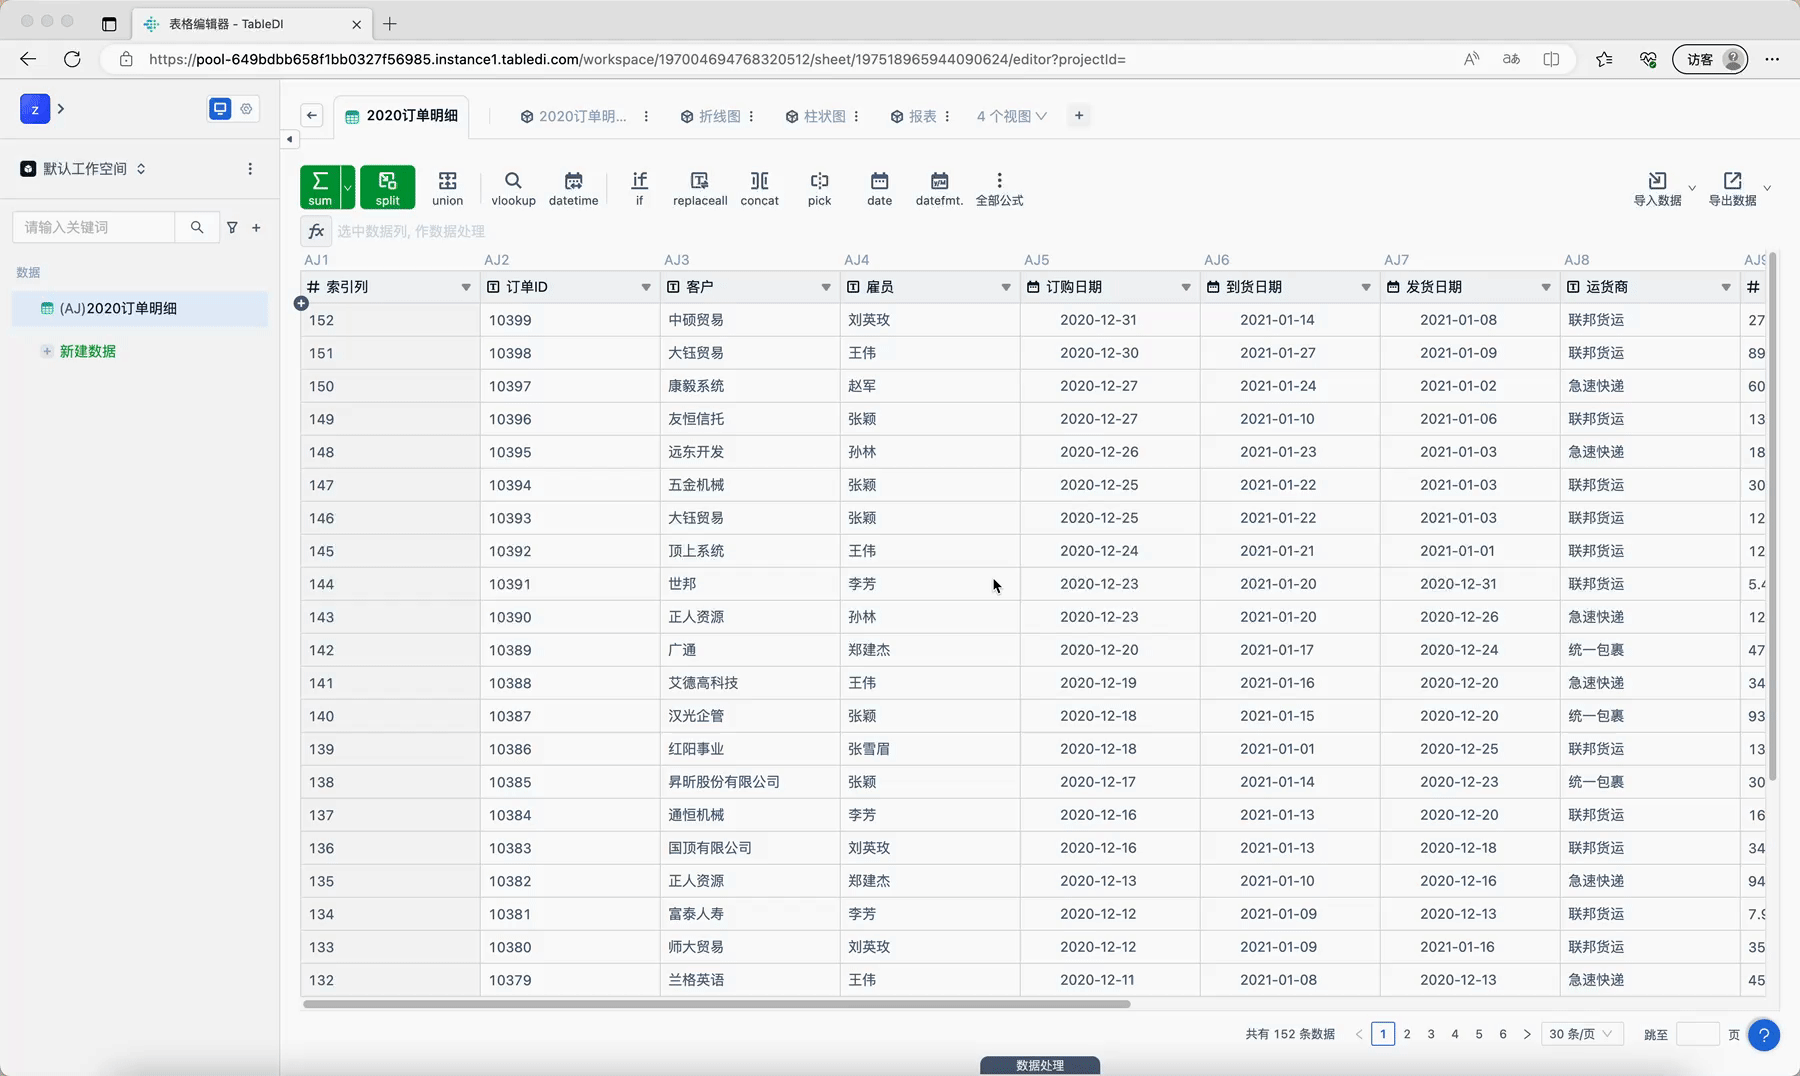Open the 订购日期 column filter dropdown
The image size is (1800, 1076).
click(x=1186, y=287)
